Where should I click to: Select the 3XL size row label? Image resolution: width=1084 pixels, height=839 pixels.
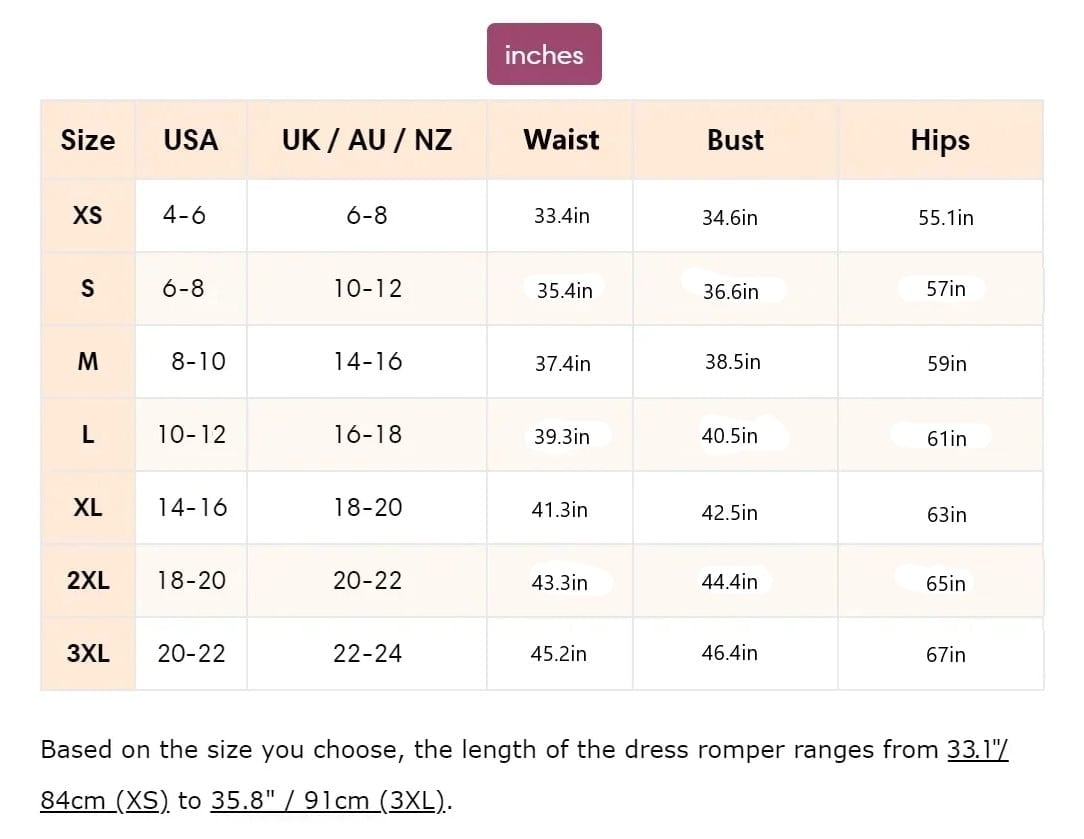click(88, 653)
